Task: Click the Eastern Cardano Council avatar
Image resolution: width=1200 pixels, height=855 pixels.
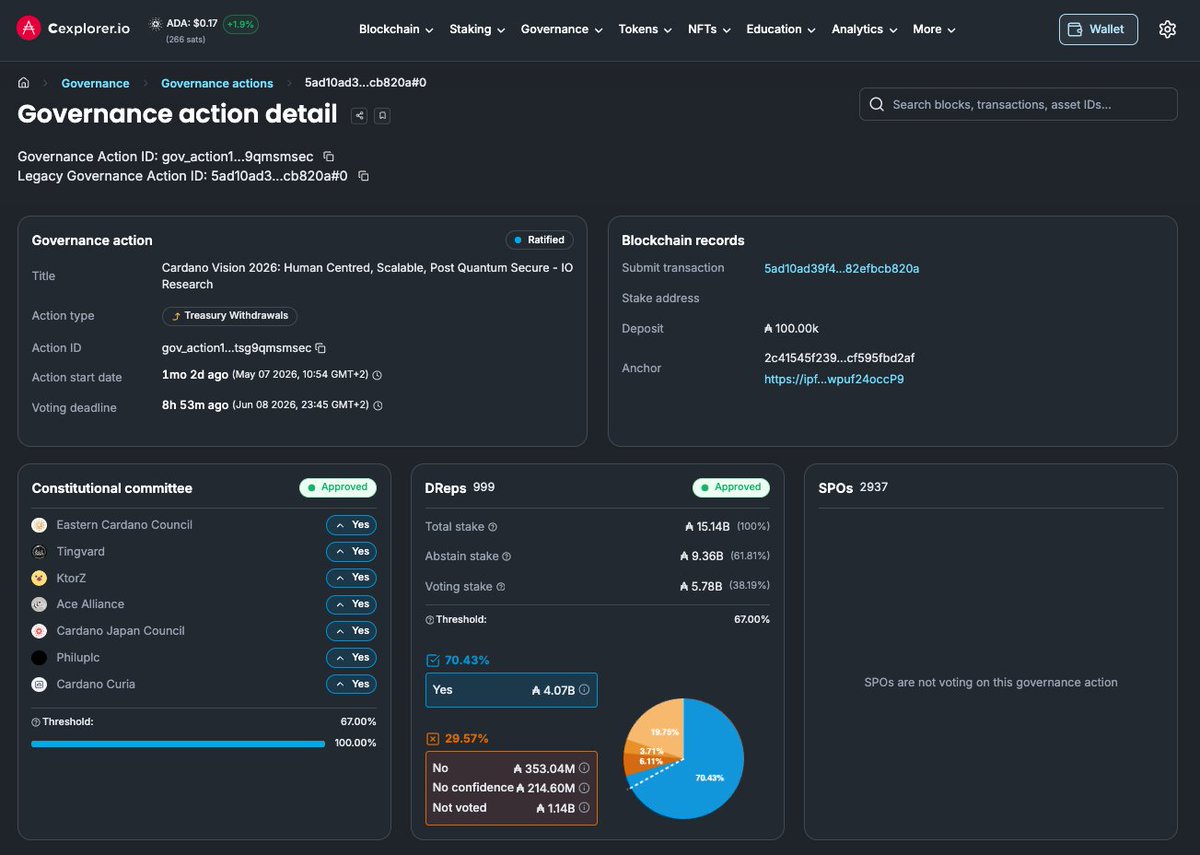Action: pos(39,525)
